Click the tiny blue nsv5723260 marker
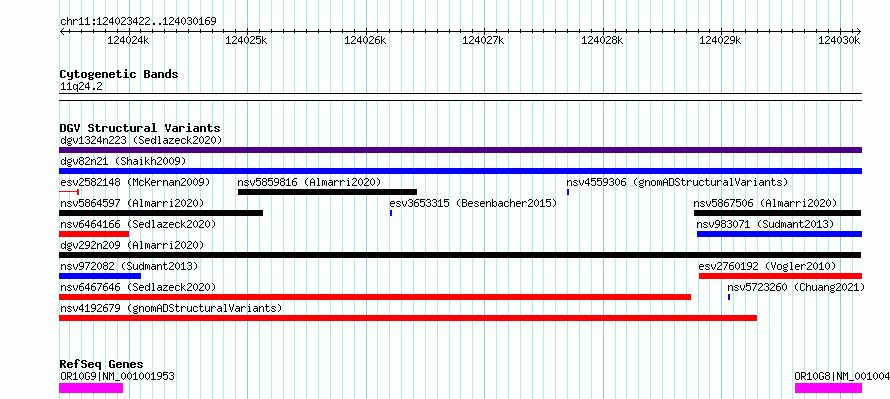 (729, 297)
